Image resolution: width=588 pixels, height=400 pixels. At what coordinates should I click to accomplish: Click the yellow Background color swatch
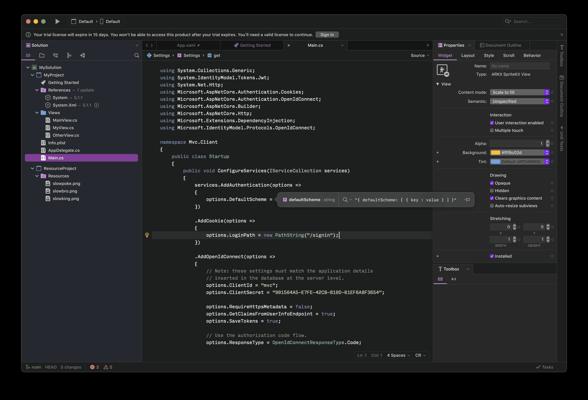(495, 153)
